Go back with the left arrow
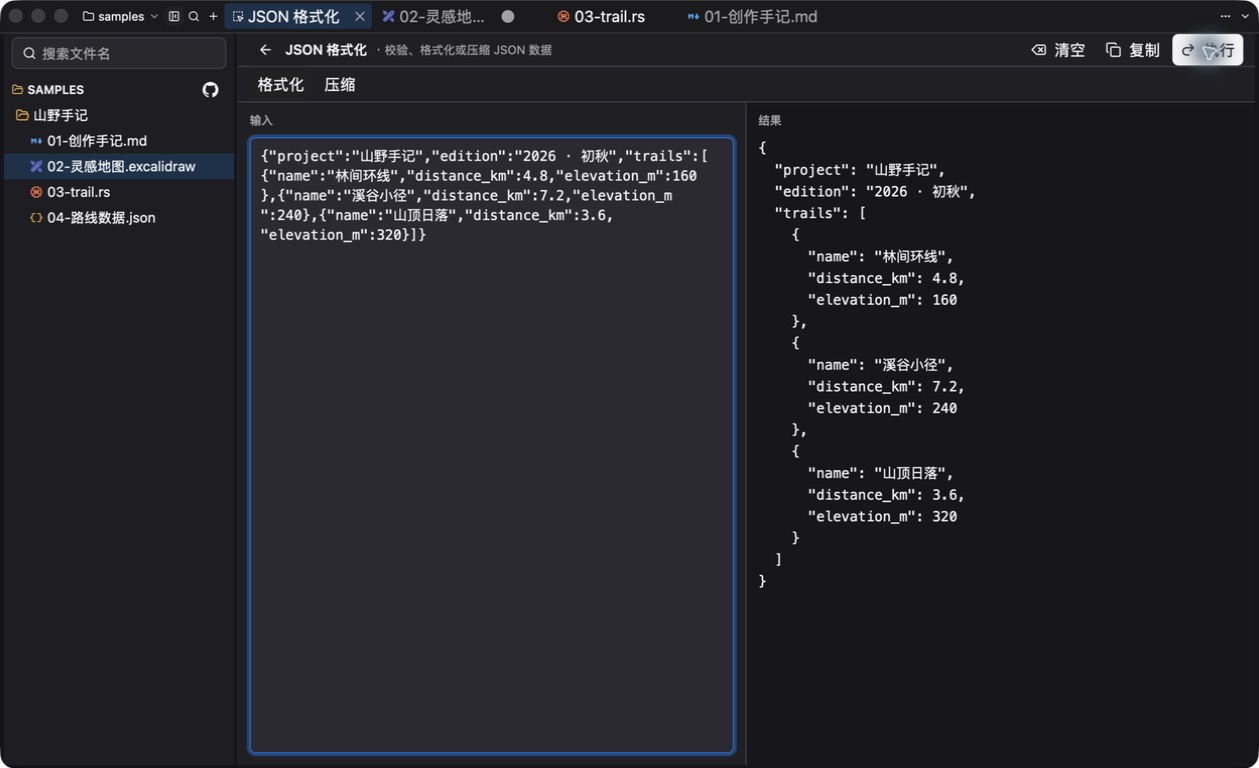 tap(265, 50)
